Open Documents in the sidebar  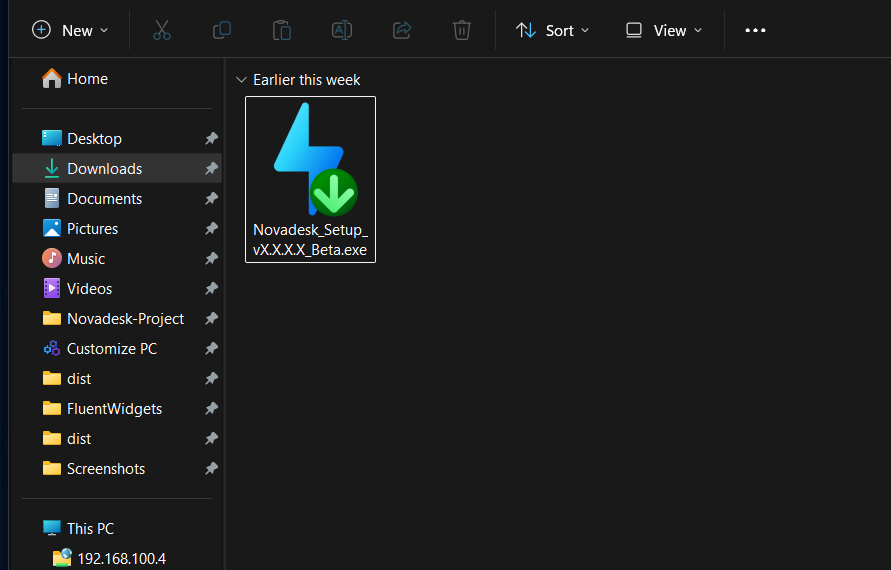(x=117, y=198)
